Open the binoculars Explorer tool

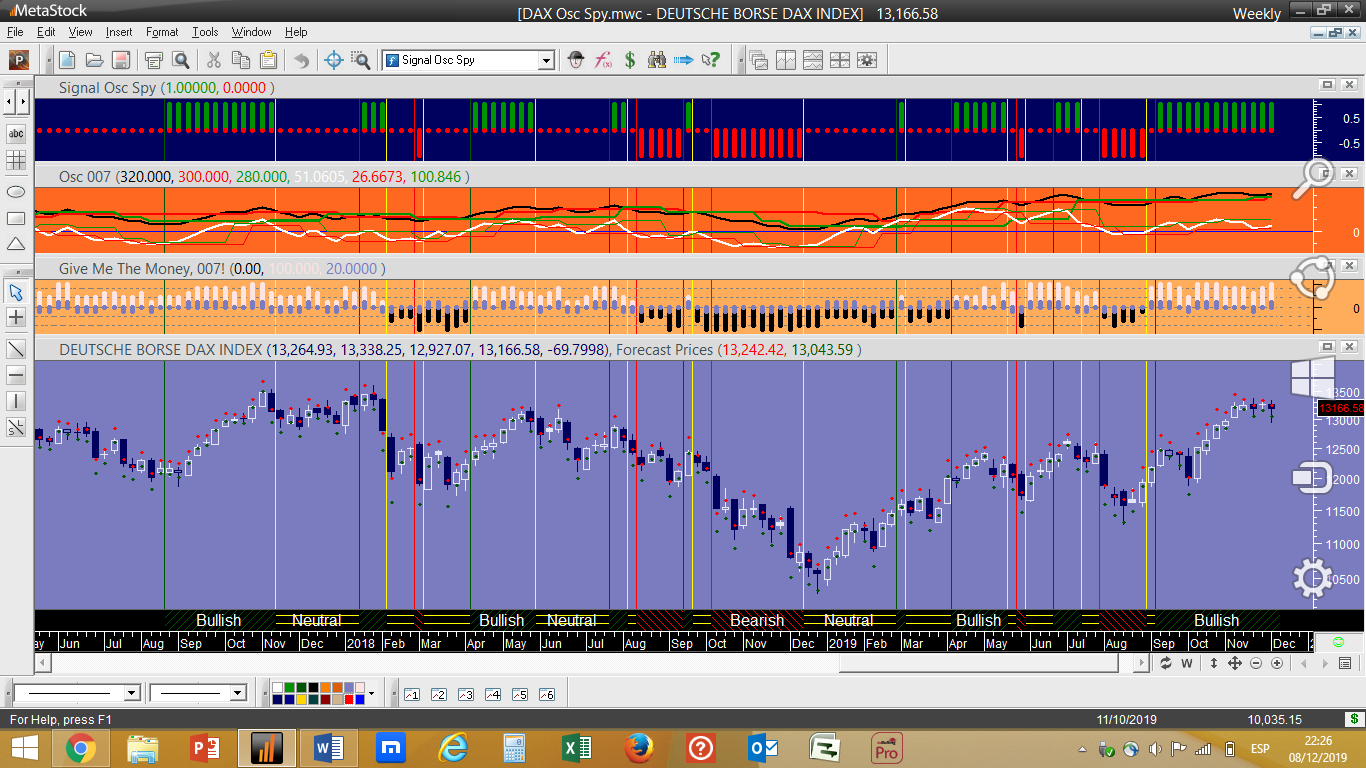(x=657, y=60)
